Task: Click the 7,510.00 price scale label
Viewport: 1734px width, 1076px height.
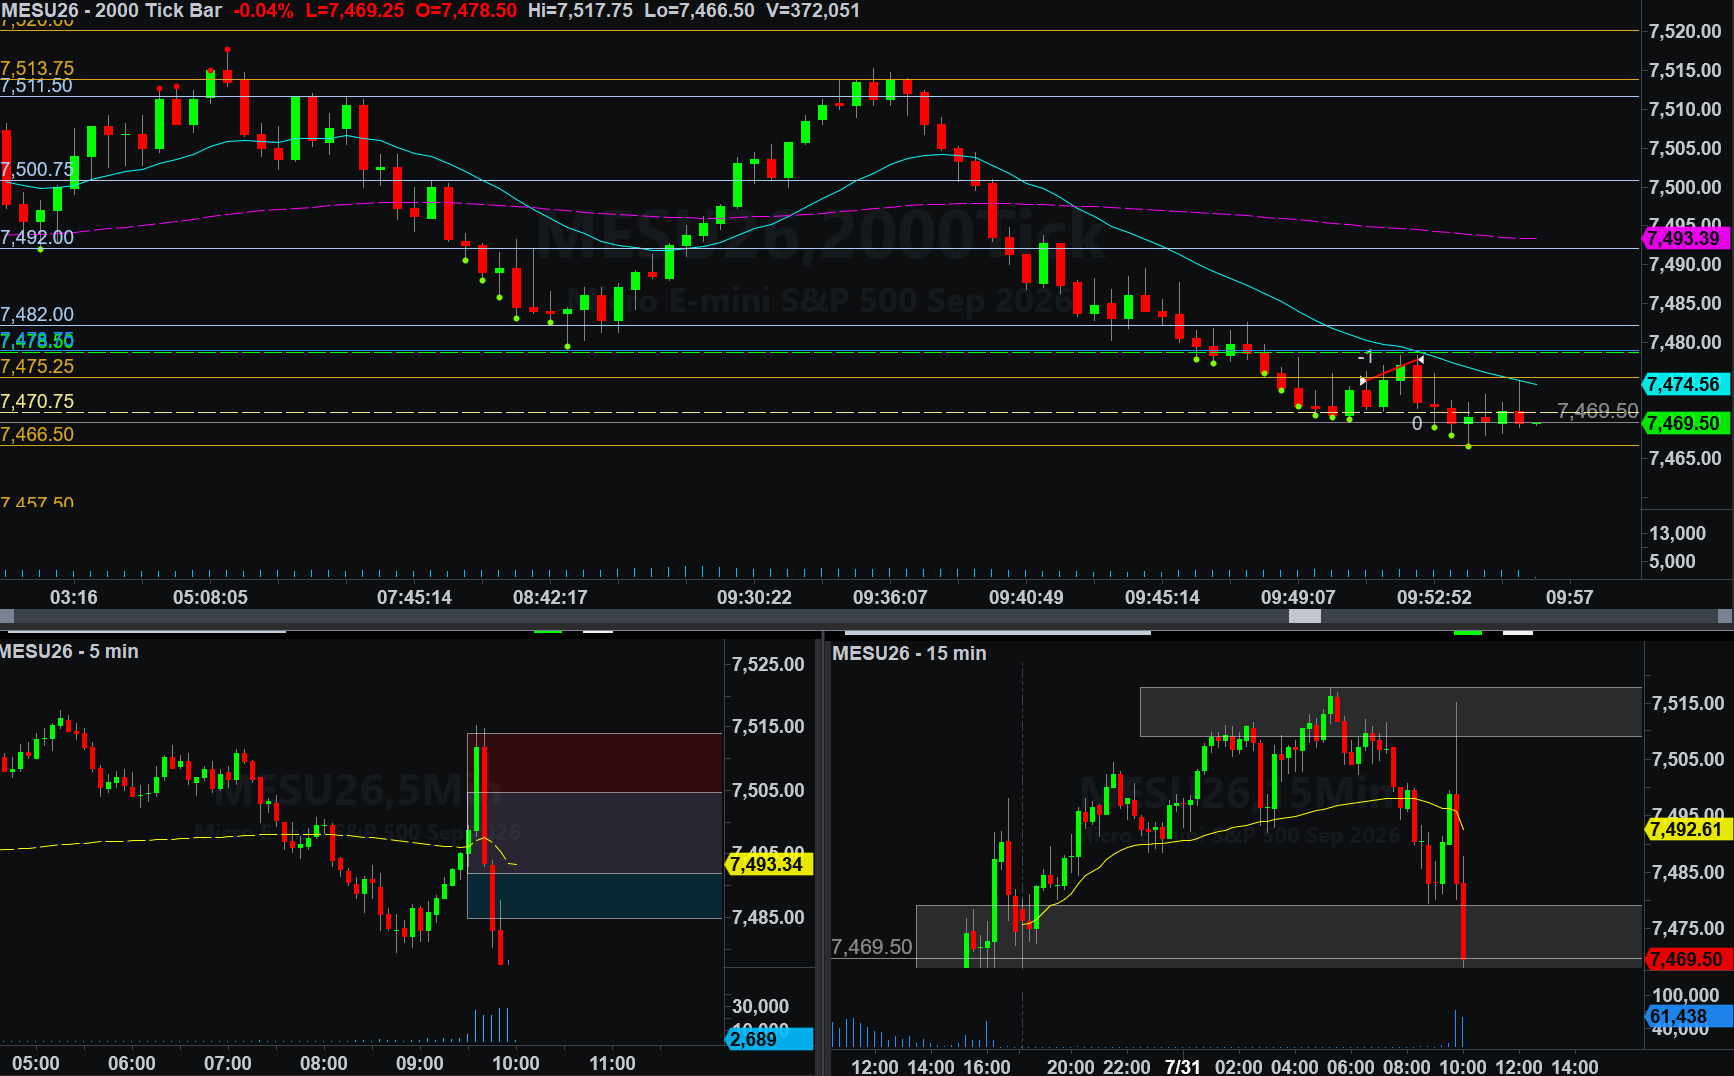Action: pyautogui.click(x=1685, y=109)
